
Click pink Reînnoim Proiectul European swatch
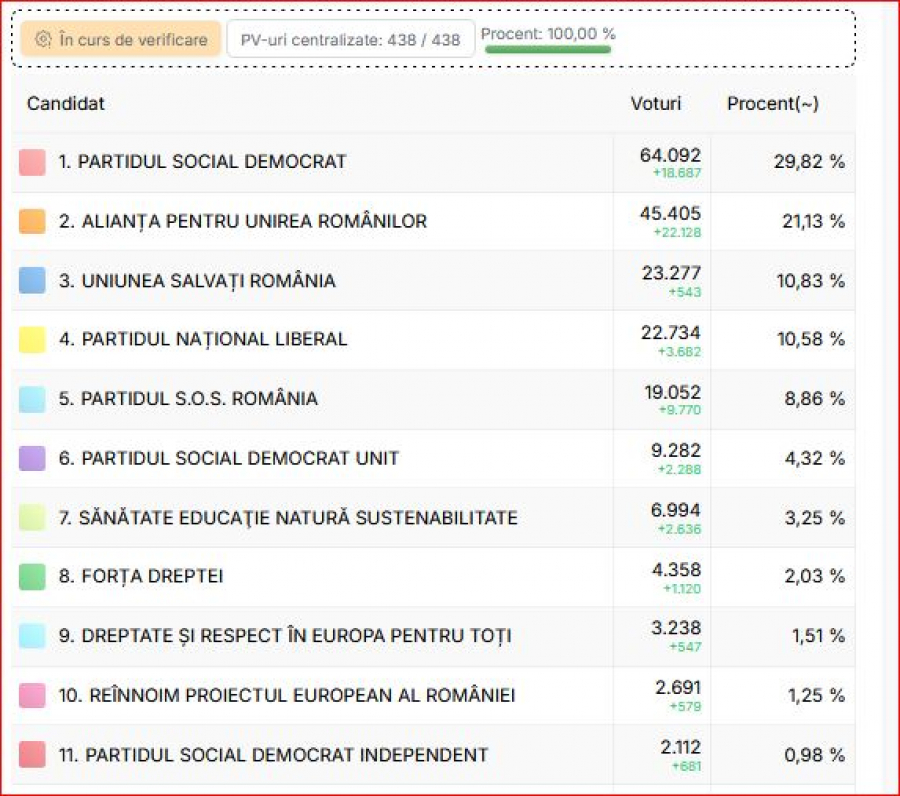(x=32, y=696)
